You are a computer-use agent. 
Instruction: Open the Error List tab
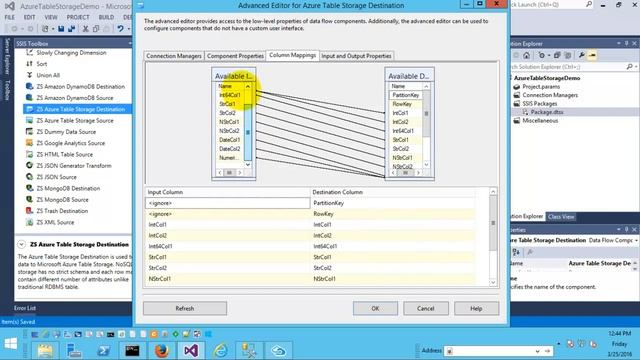coord(25,308)
